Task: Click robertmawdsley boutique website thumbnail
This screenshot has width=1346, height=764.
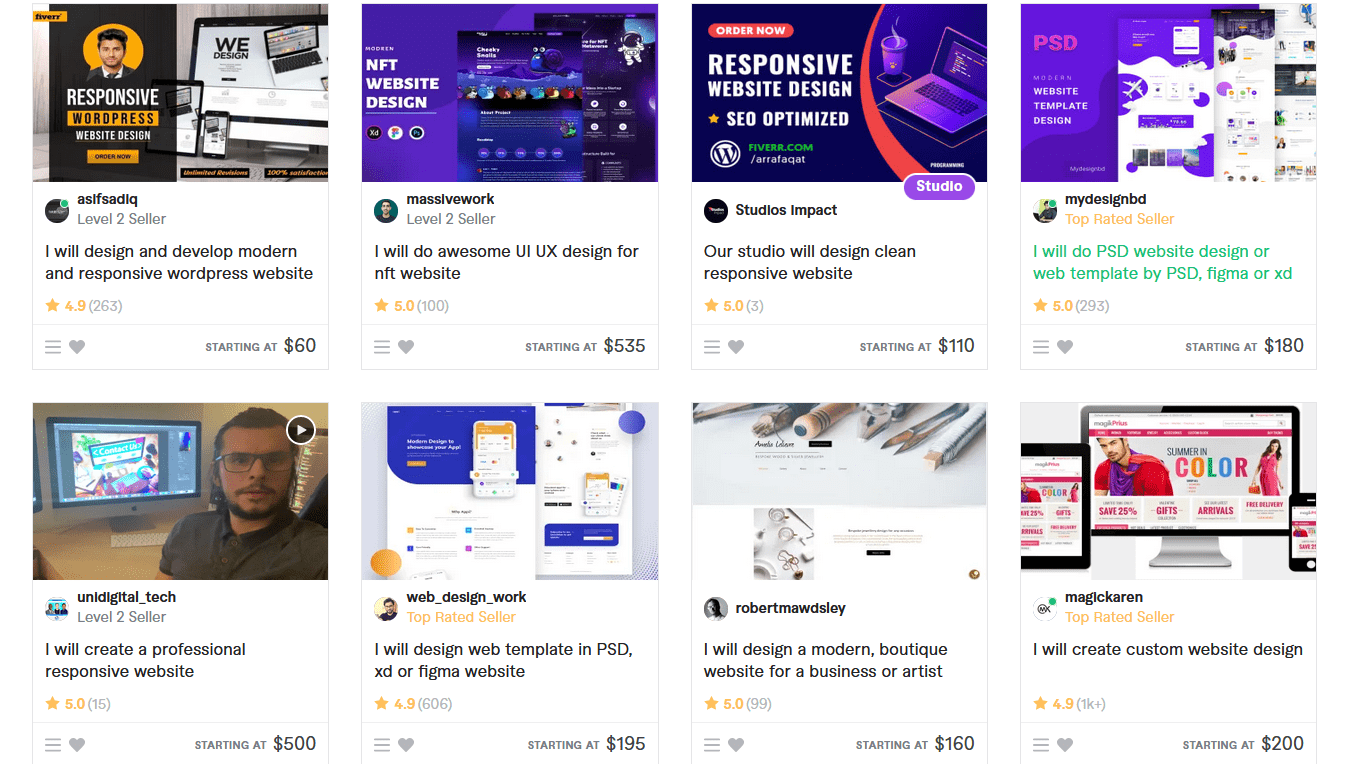Action: click(839, 491)
